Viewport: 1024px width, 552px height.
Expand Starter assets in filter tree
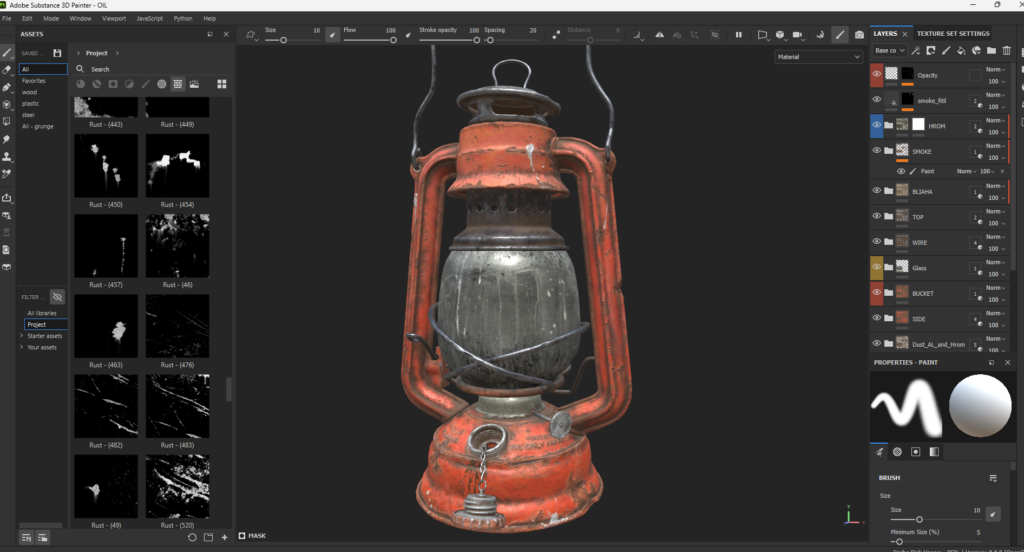[22, 336]
